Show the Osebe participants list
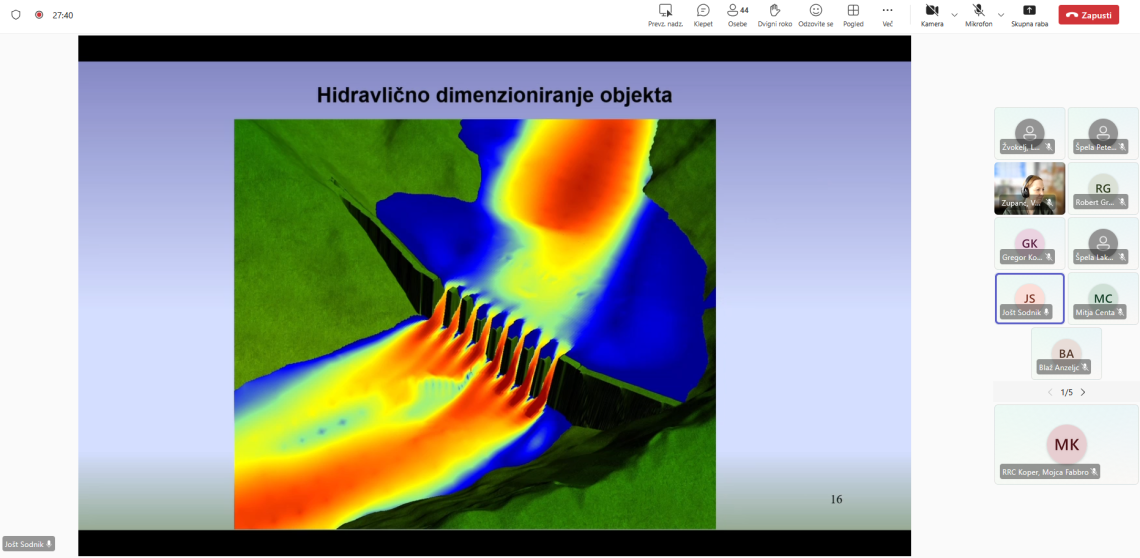 (x=737, y=11)
